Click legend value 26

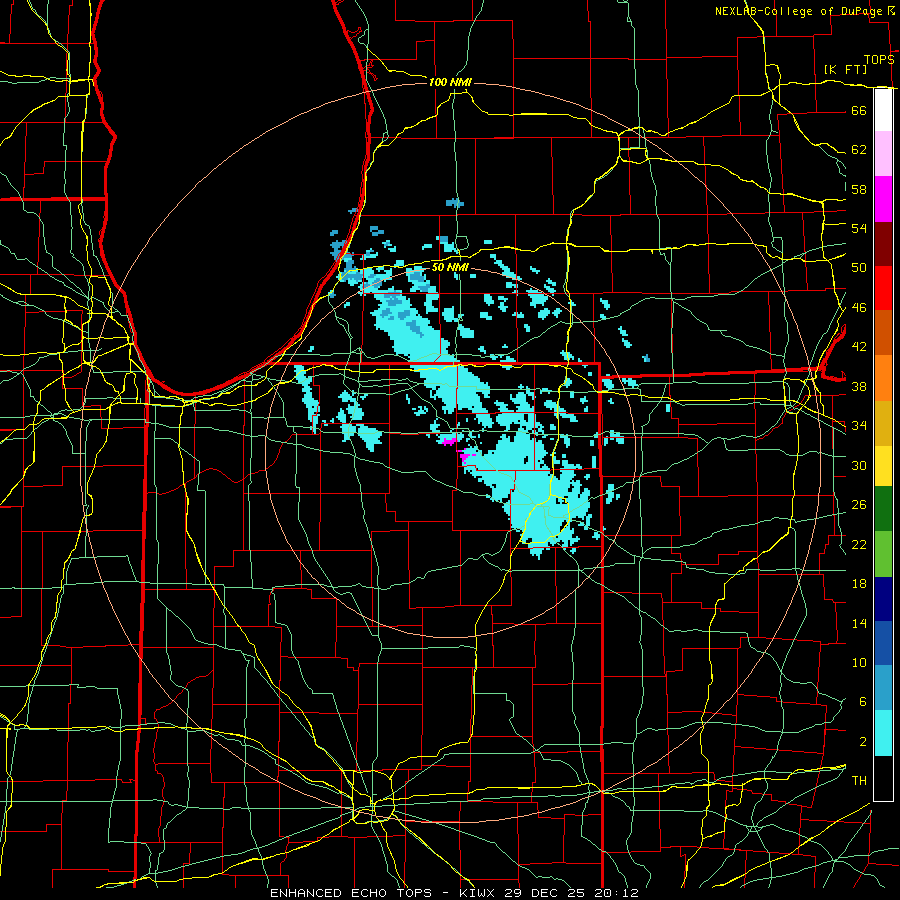(x=859, y=505)
